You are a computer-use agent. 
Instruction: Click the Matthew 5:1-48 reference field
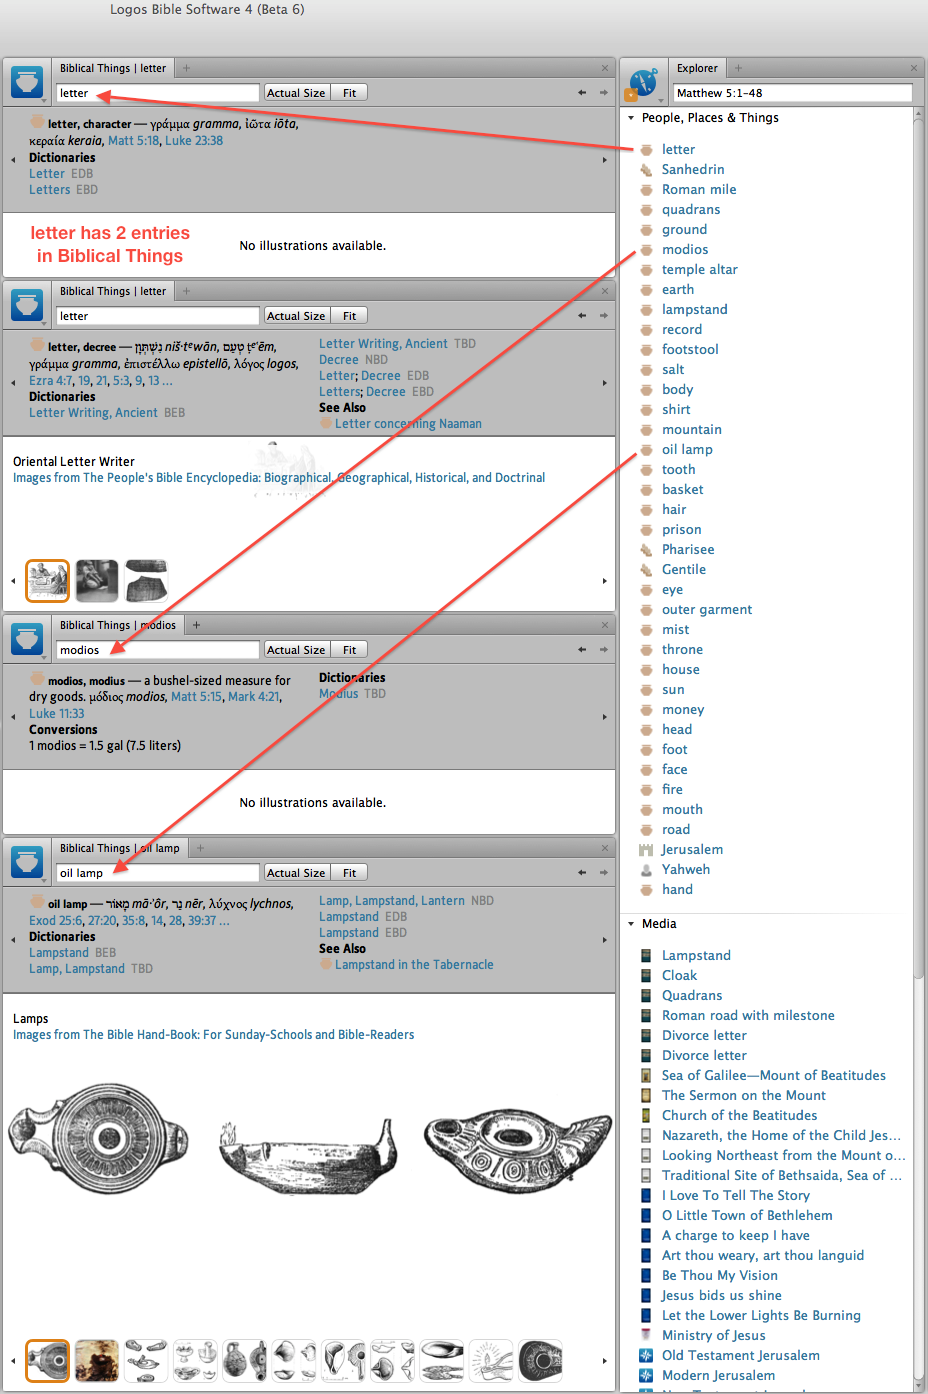point(793,93)
